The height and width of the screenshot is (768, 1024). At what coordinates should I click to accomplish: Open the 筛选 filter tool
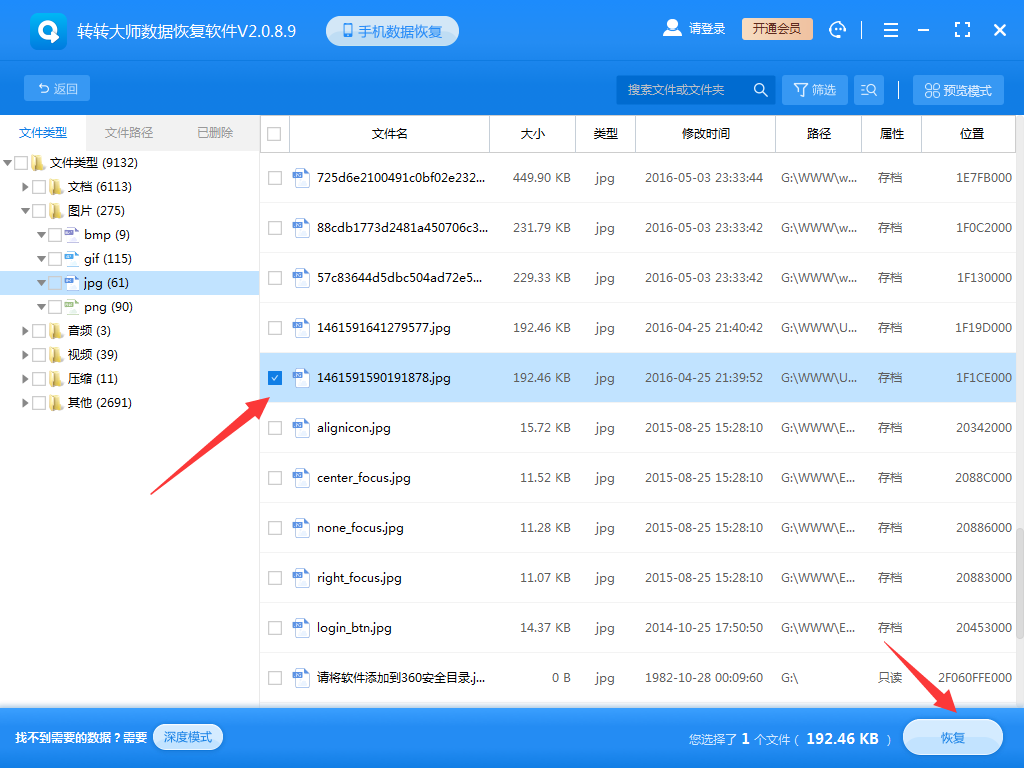pyautogui.click(x=814, y=89)
